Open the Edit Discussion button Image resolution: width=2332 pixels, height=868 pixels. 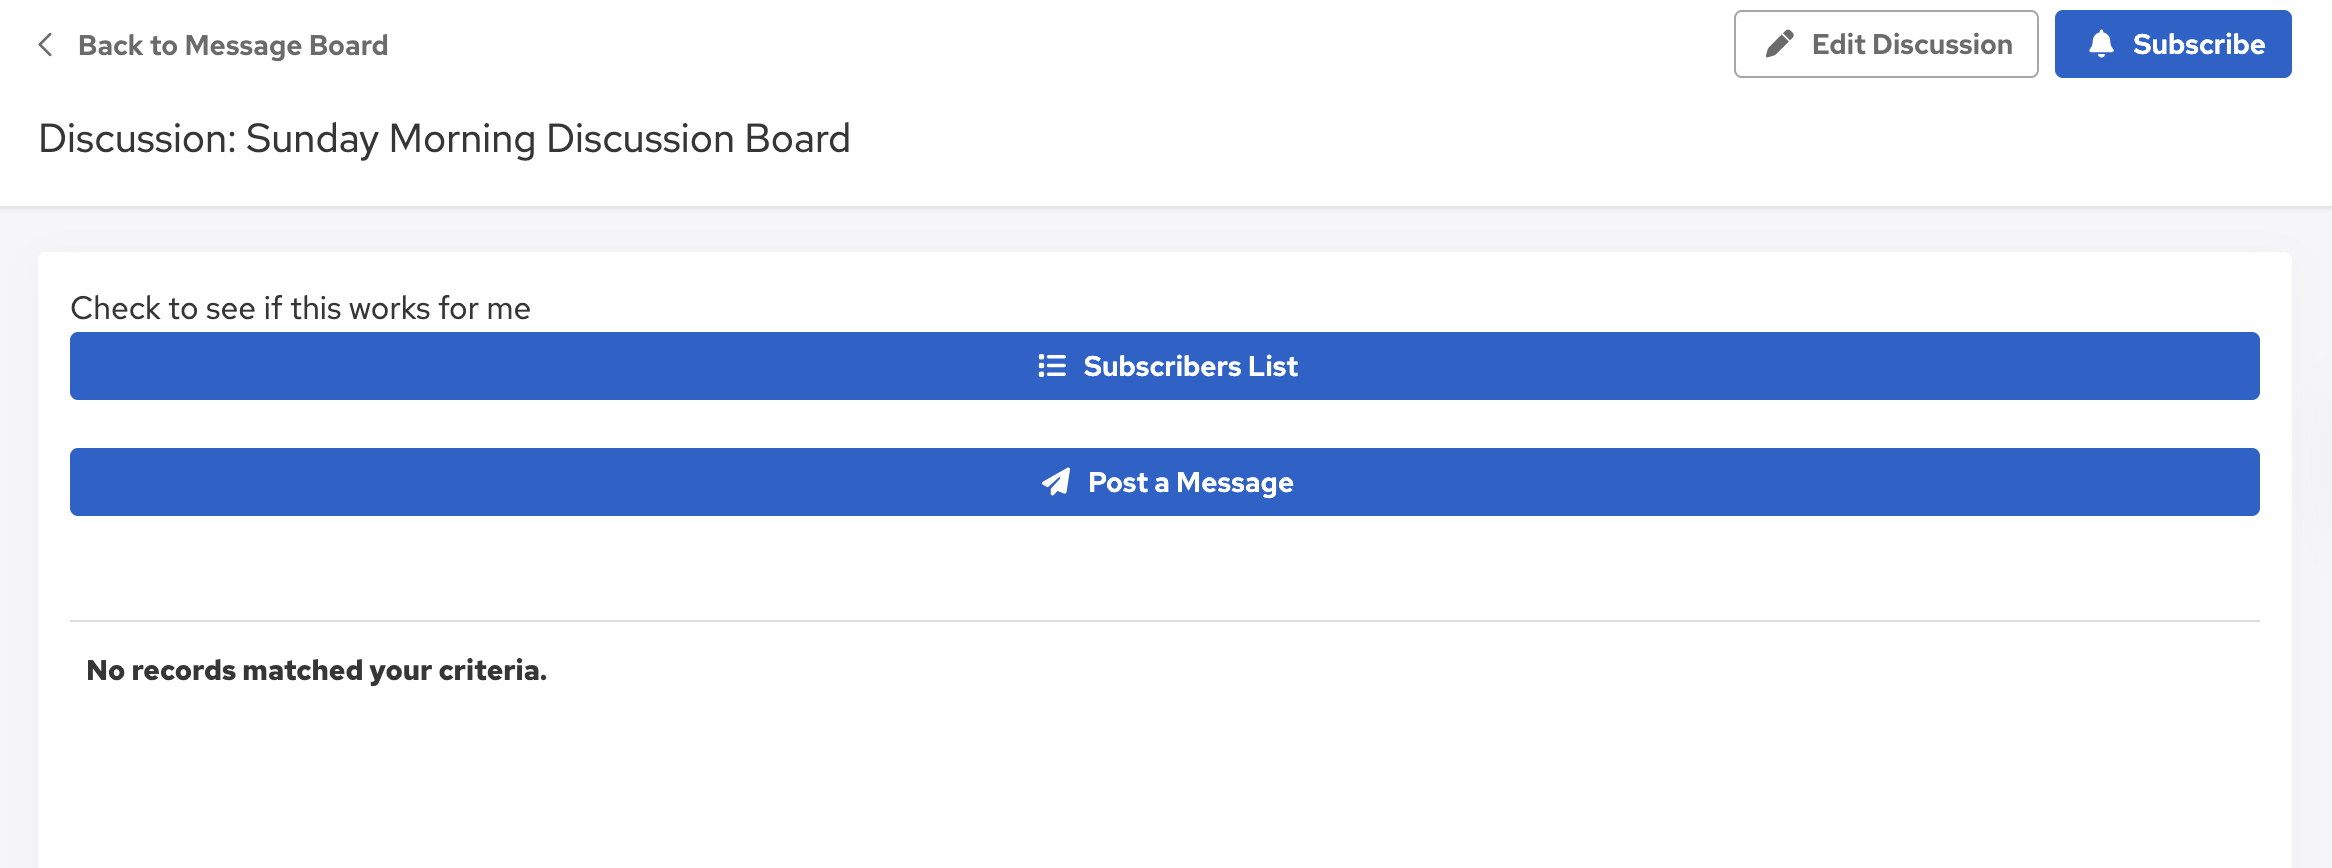(x=1885, y=44)
